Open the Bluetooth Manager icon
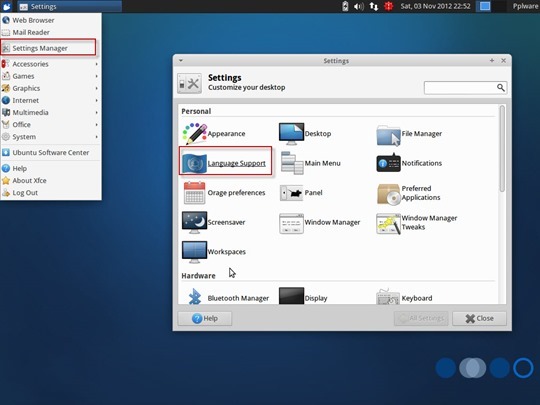This screenshot has width=540, height=405. (x=195, y=297)
